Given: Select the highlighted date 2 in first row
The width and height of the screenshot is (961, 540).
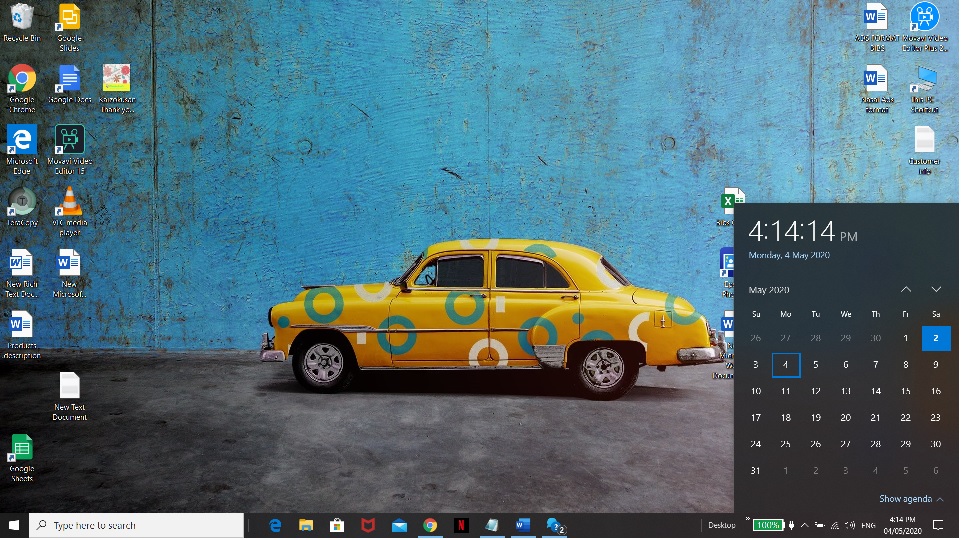Looking at the screenshot, I should tap(936, 338).
